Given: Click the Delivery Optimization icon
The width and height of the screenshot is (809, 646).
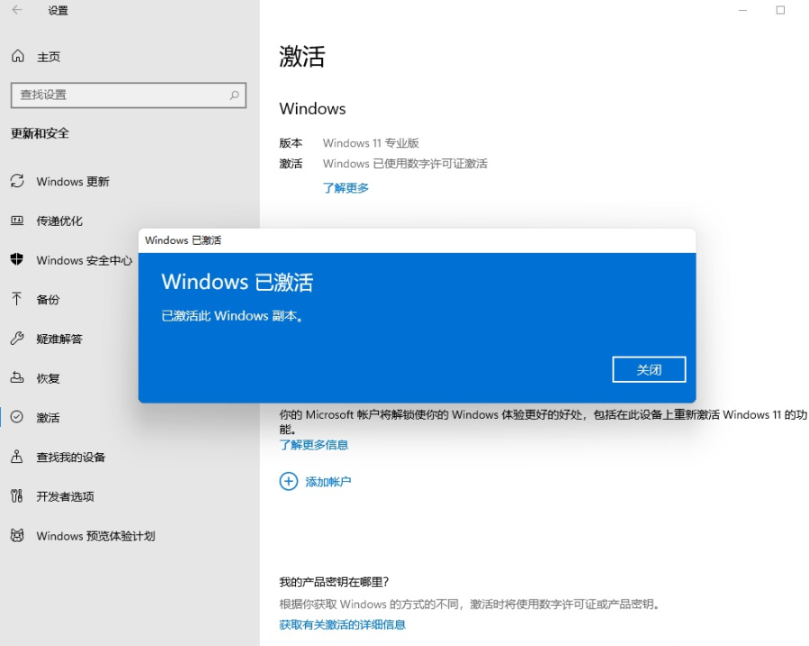Looking at the screenshot, I should tap(17, 221).
